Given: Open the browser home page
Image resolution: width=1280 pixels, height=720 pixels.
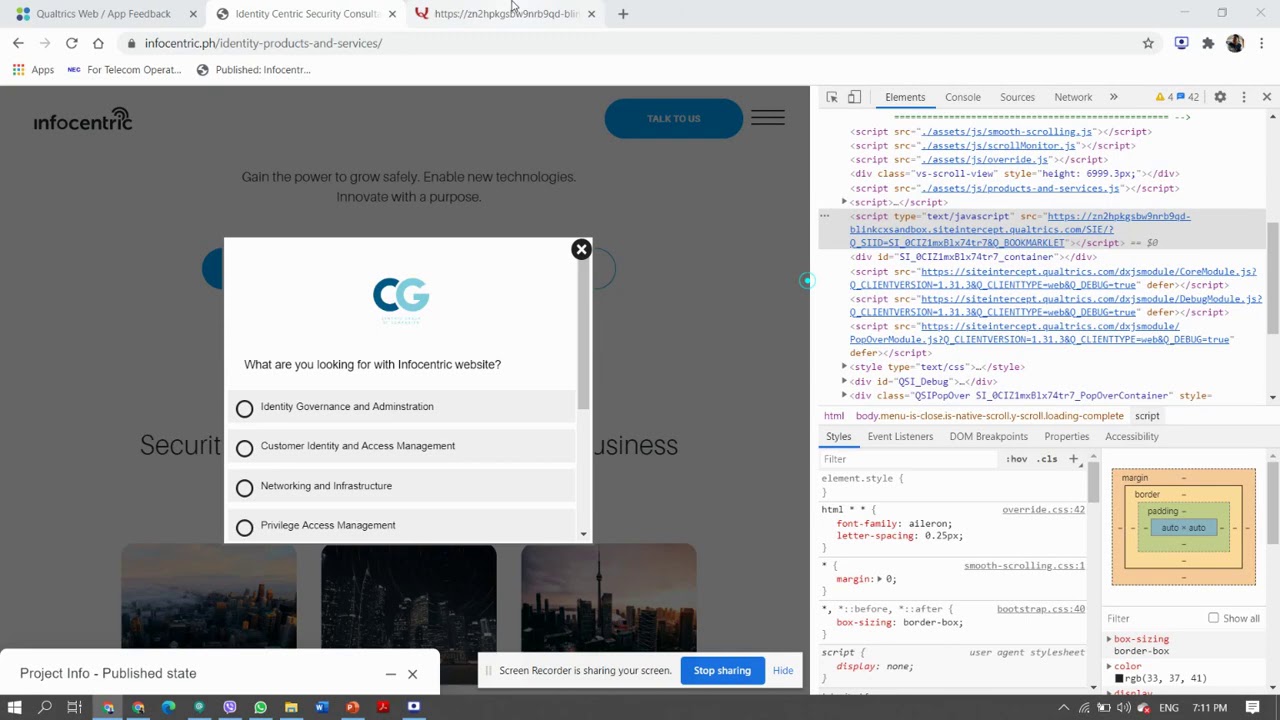Looking at the screenshot, I should coord(98,43).
